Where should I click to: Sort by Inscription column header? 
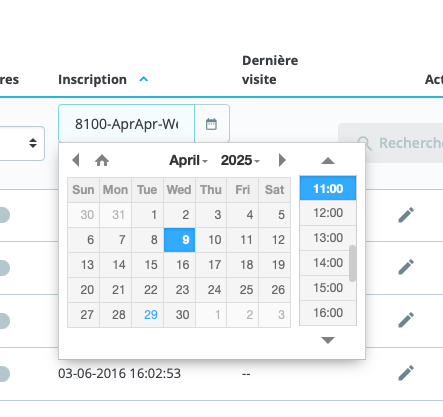coord(92,80)
